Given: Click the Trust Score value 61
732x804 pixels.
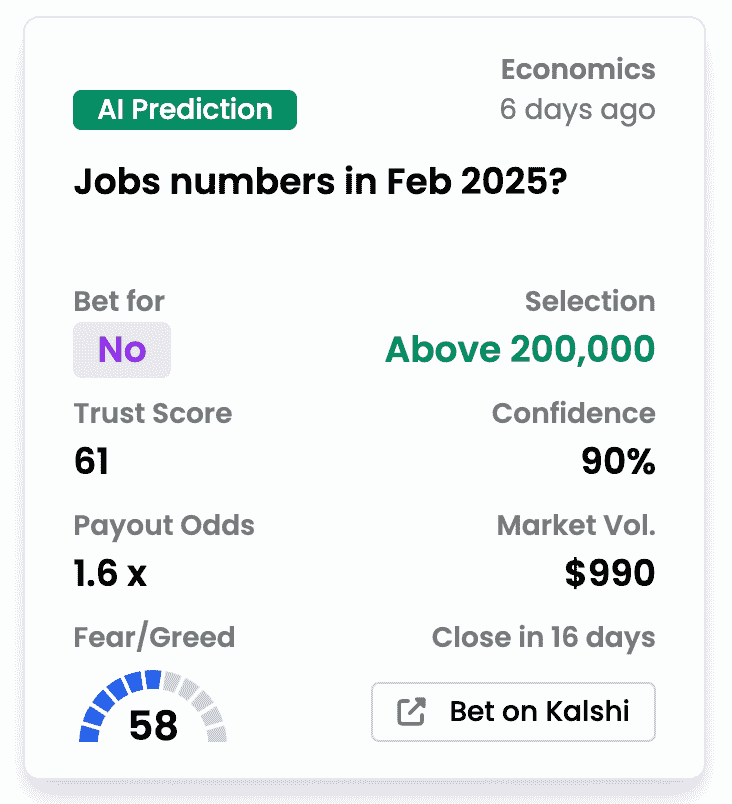Looking at the screenshot, I should [x=91, y=460].
